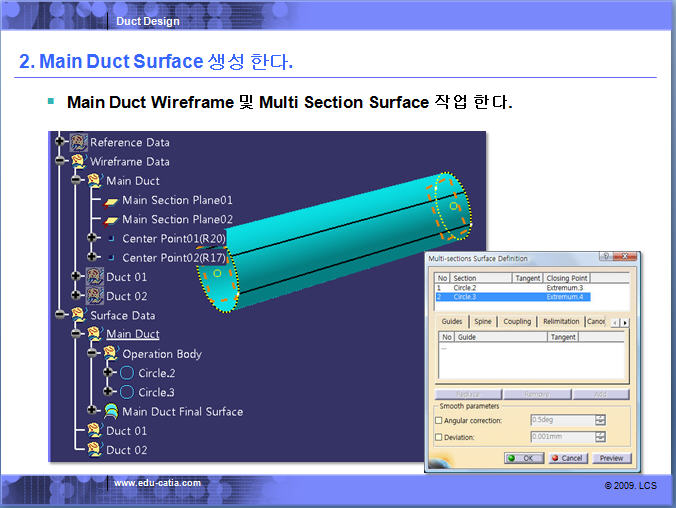Click the Circle.3 sketch icon
This screenshot has height=508, width=676.
point(127,392)
